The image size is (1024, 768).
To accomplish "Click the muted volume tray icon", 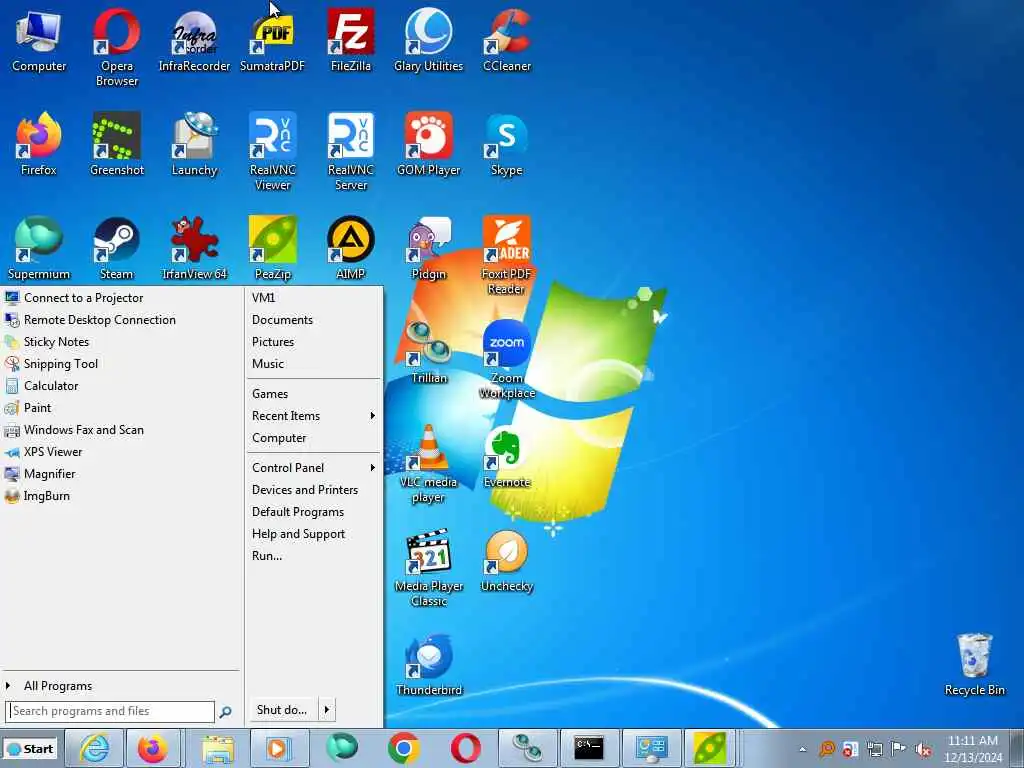I will tap(923, 749).
